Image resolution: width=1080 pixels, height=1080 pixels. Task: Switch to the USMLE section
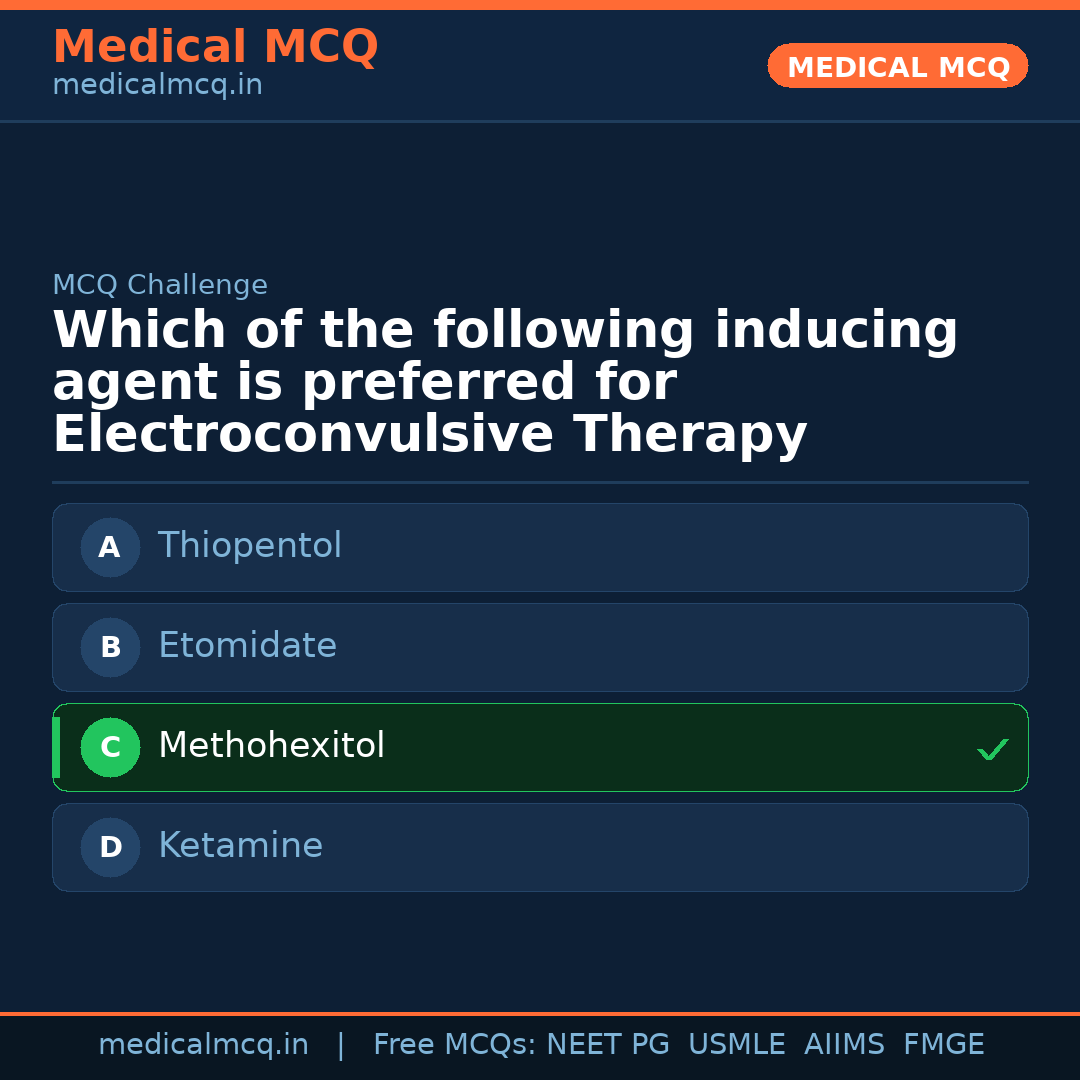pos(737,1043)
